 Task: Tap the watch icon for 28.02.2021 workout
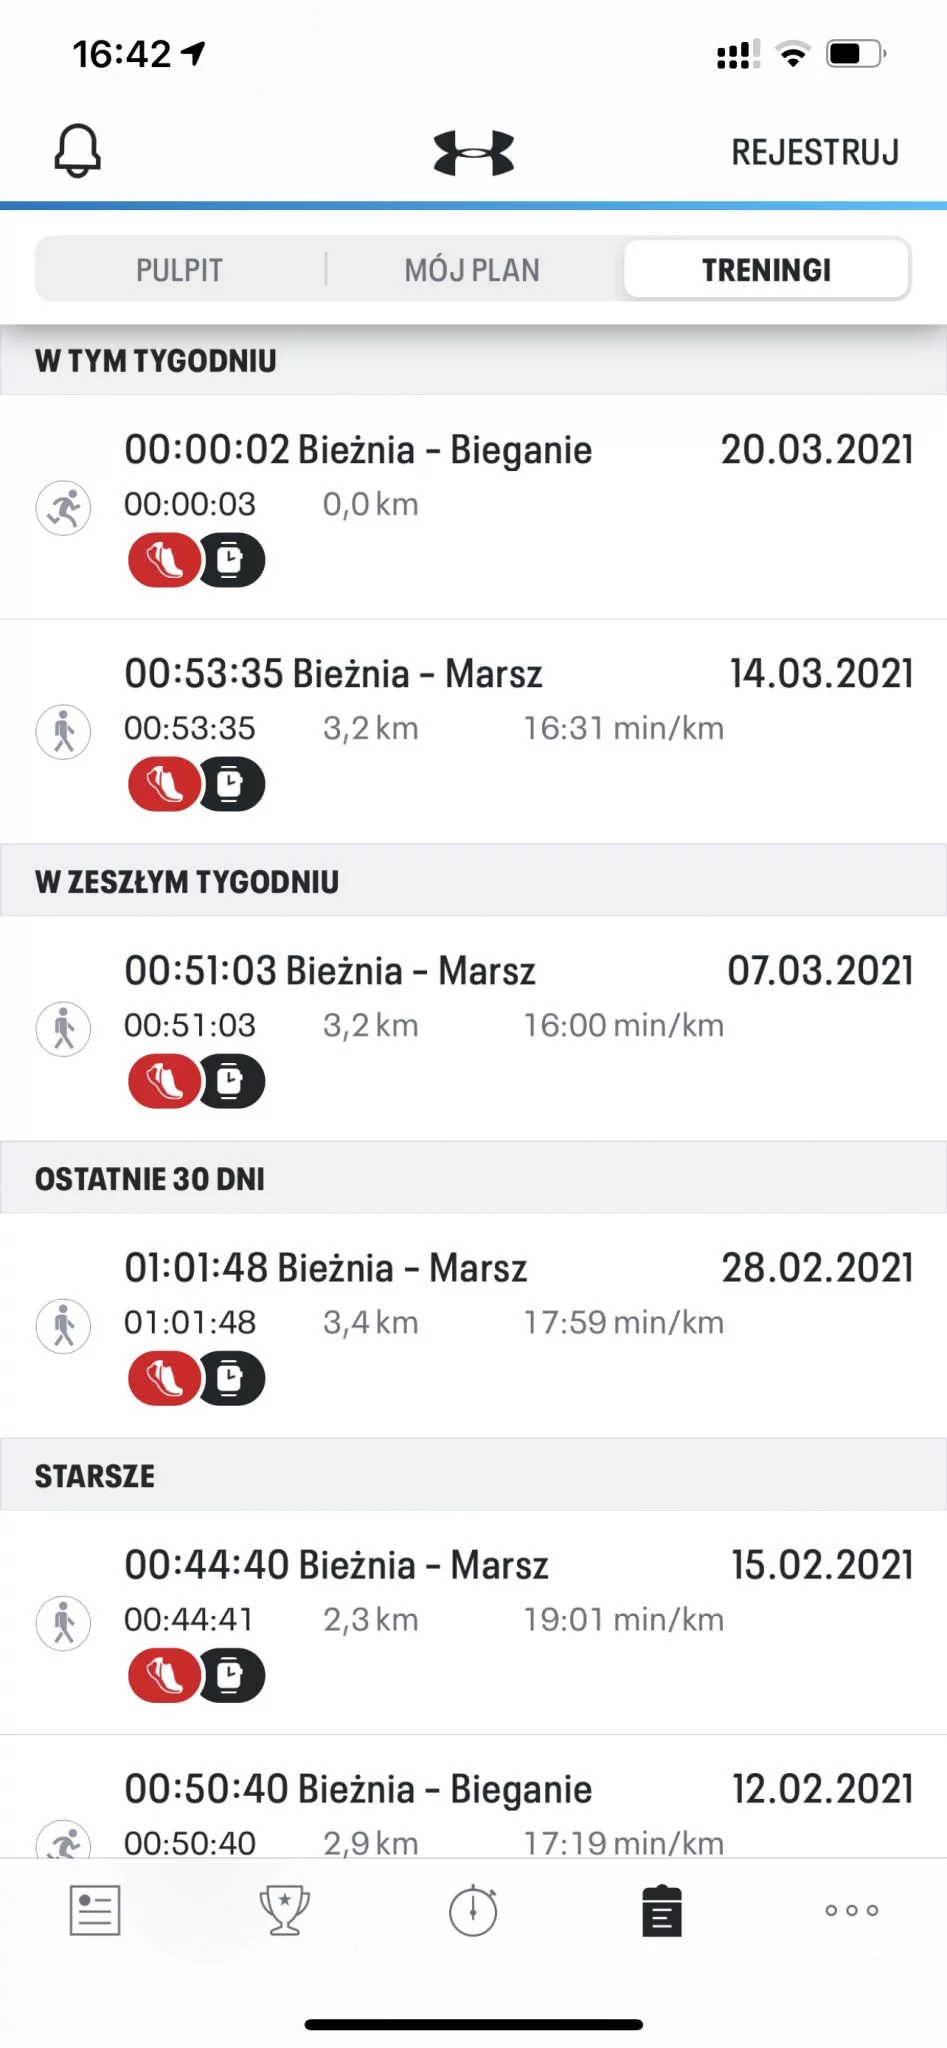tap(231, 1378)
